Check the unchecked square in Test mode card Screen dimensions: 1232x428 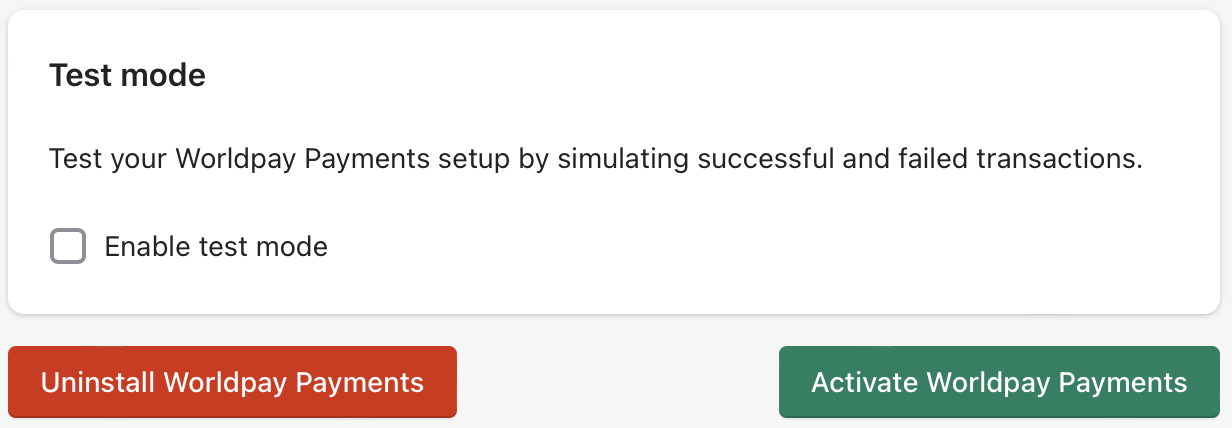point(68,246)
